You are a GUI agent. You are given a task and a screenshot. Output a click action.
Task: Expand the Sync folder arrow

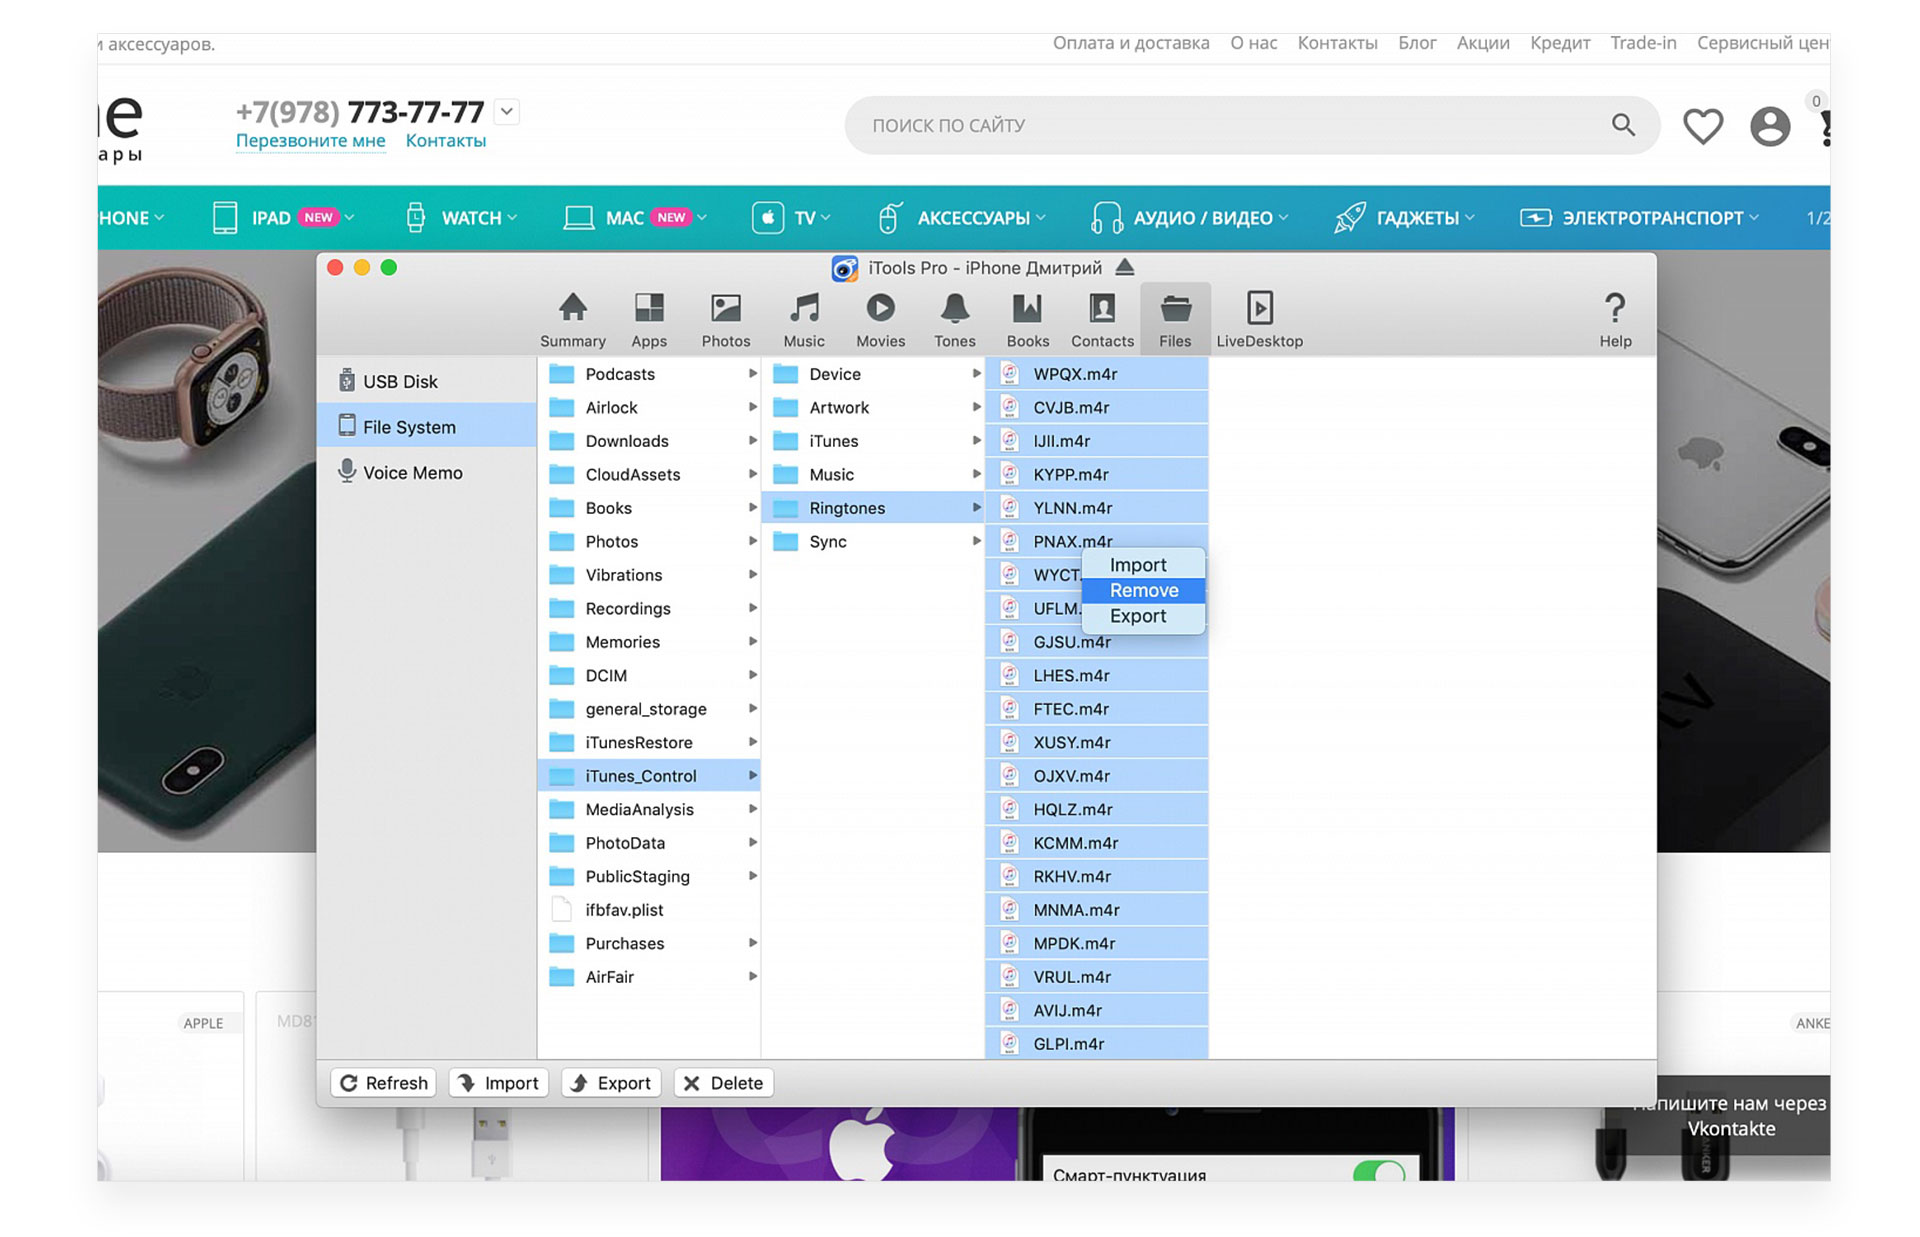[x=976, y=541]
